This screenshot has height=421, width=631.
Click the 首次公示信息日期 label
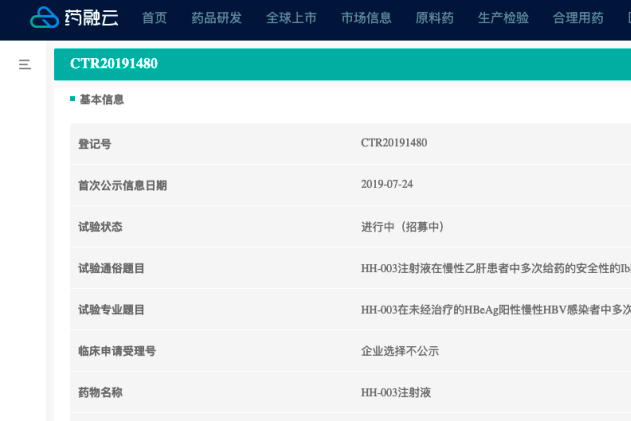tap(123, 186)
